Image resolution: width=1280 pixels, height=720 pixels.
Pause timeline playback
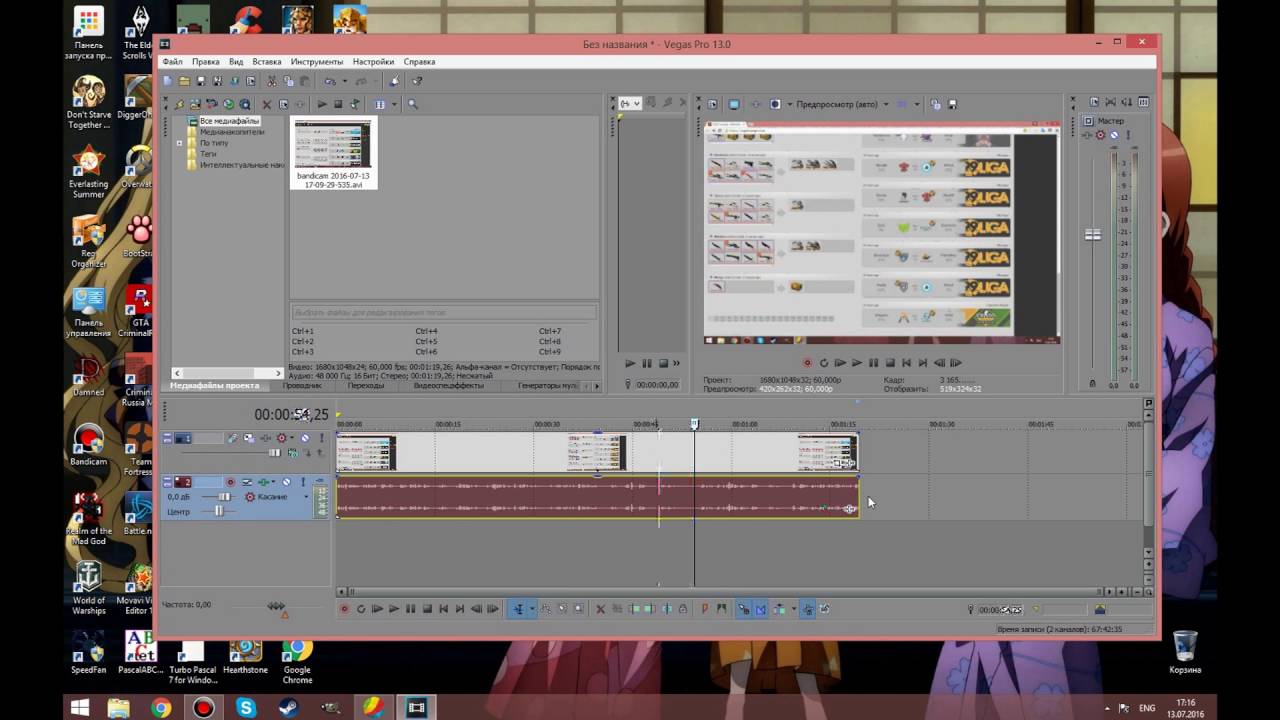(410, 608)
